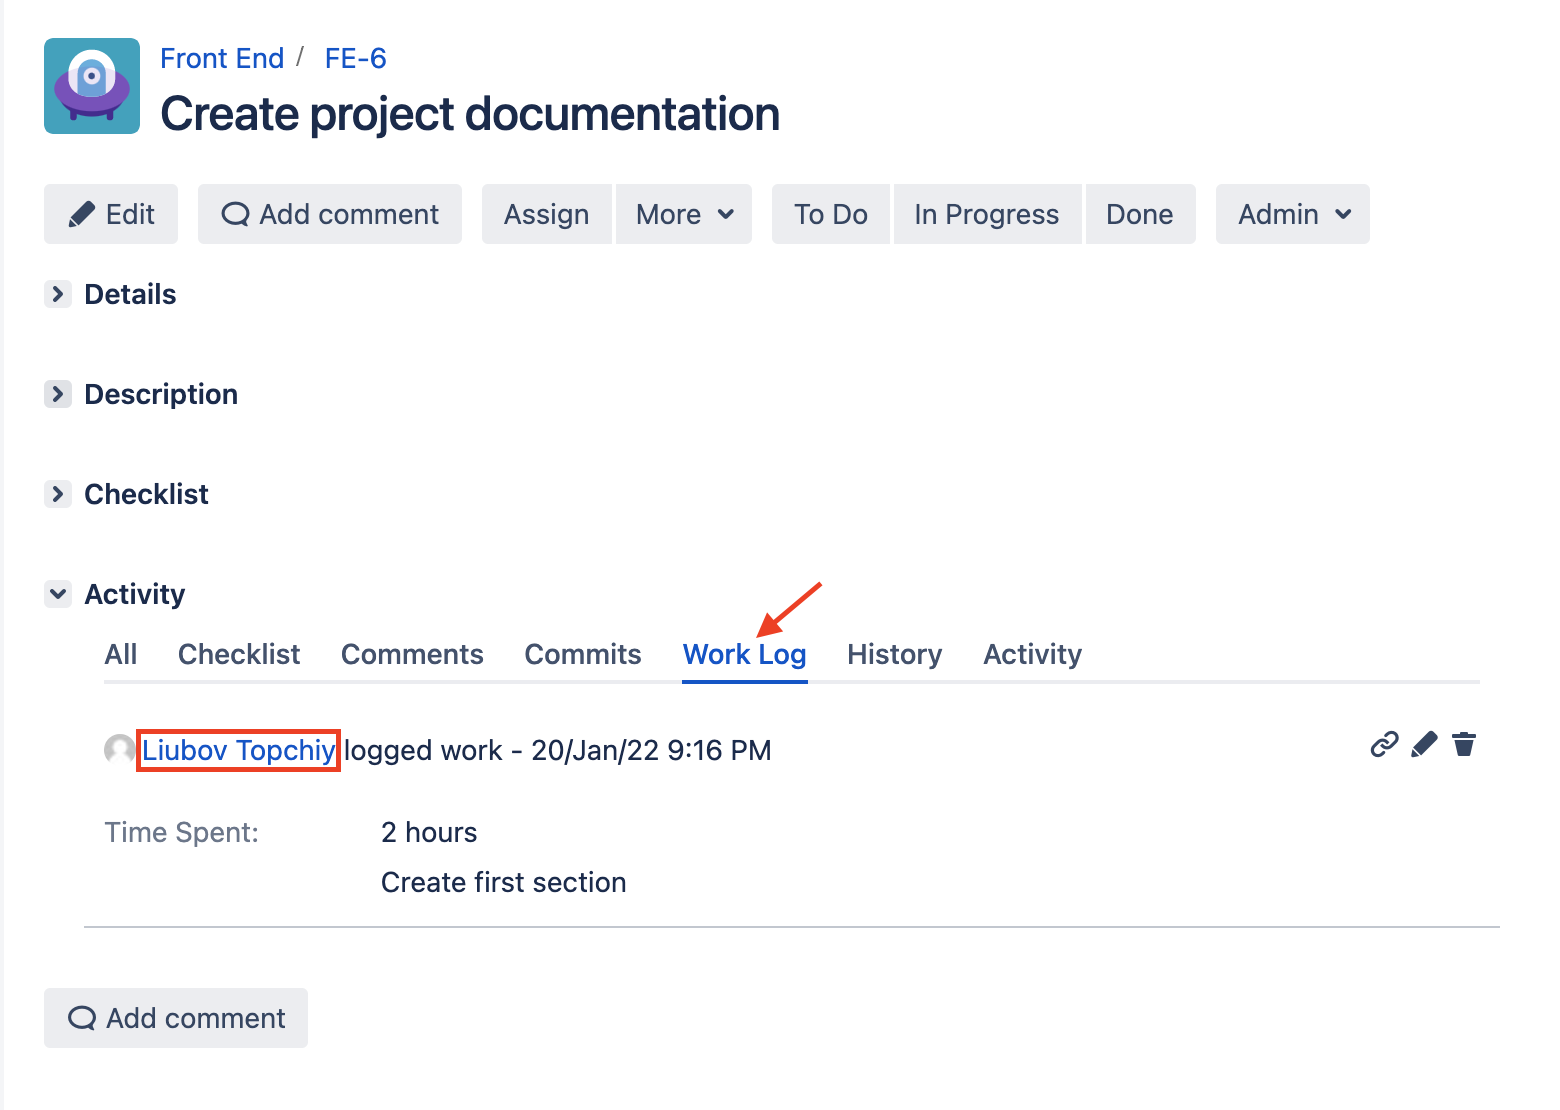Click the top Add comment button

point(330,214)
